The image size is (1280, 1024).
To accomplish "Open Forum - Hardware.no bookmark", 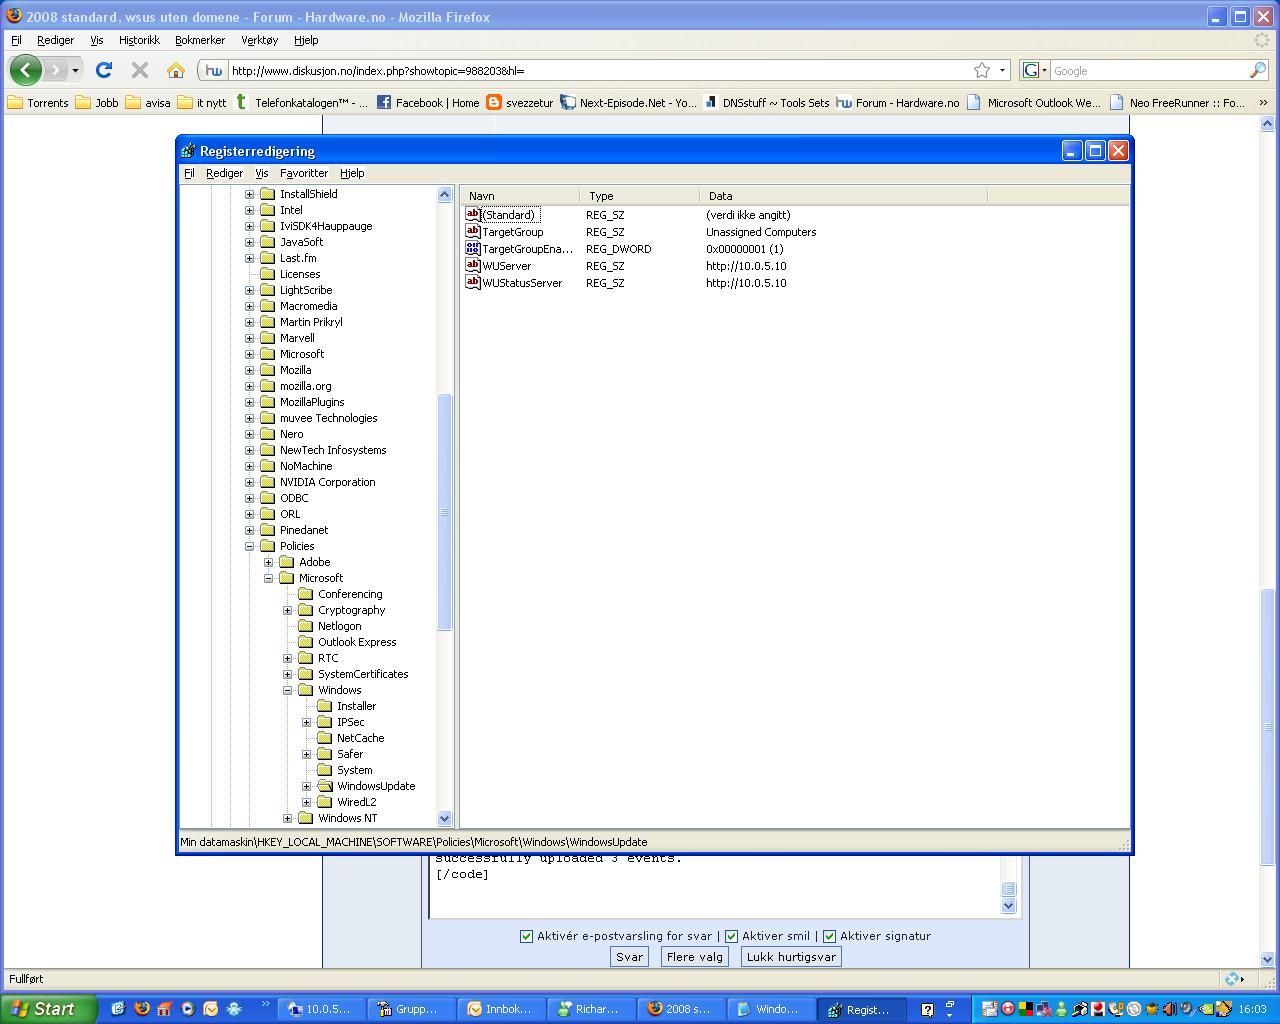I will click(897, 102).
